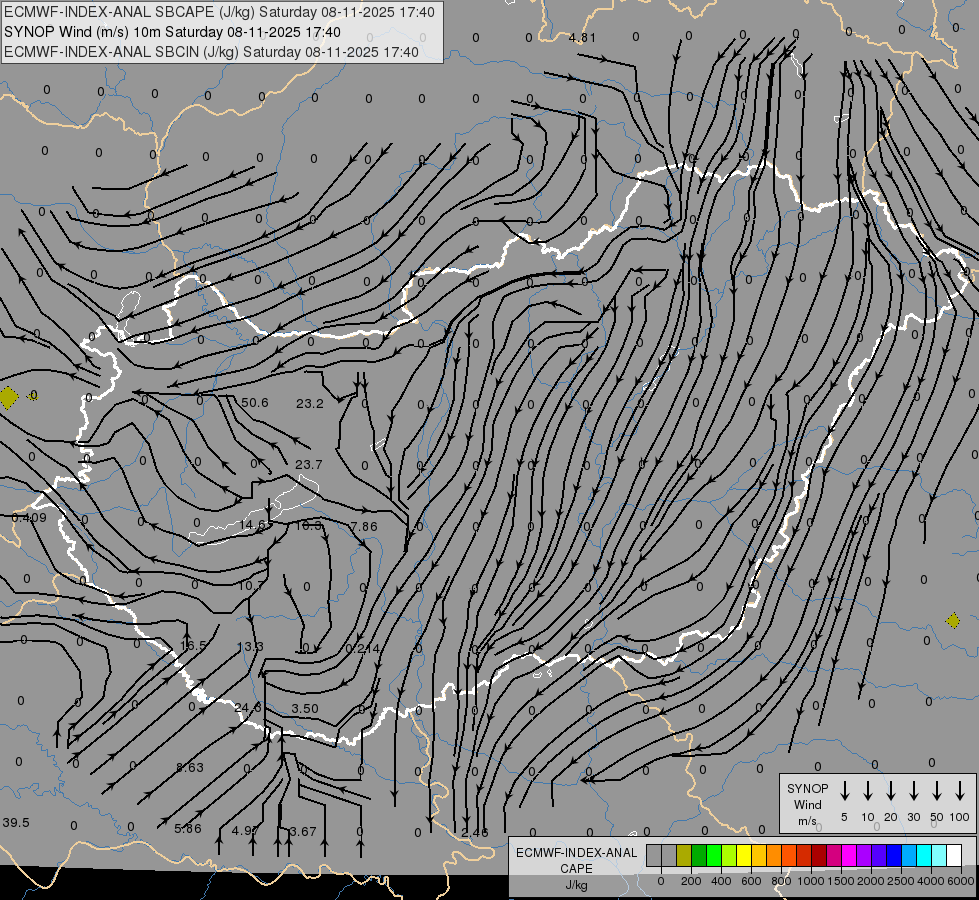Click the J/kg unit label in legend

[576, 885]
